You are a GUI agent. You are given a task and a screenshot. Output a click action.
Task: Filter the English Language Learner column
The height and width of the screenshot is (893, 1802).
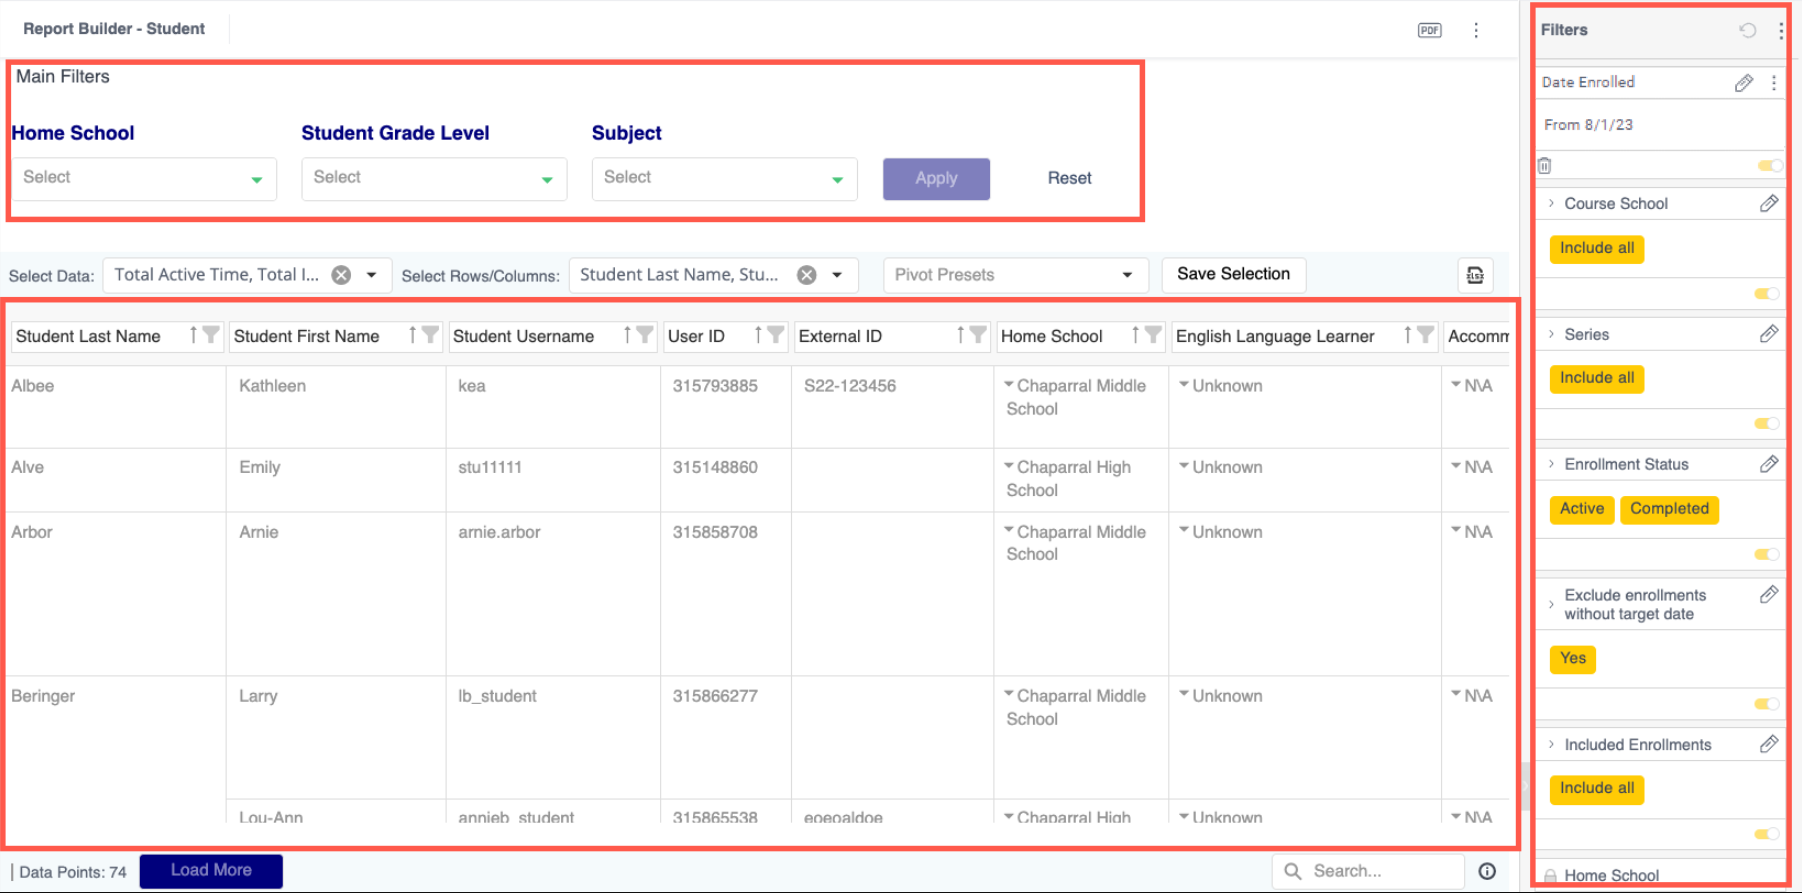pyautogui.click(x=1425, y=335)
